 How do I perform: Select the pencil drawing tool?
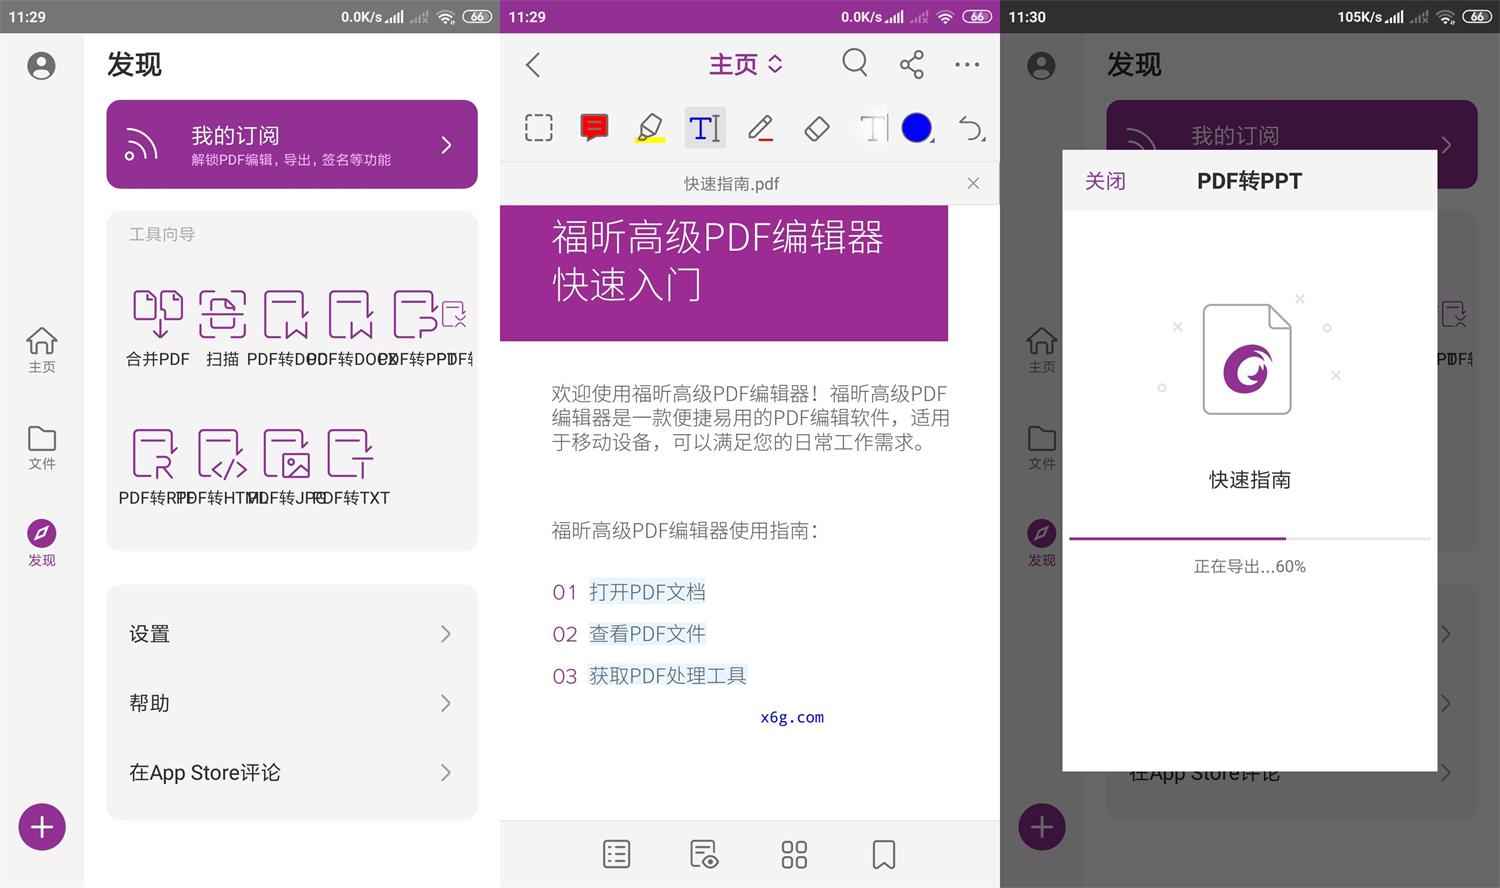coord(760,128)
